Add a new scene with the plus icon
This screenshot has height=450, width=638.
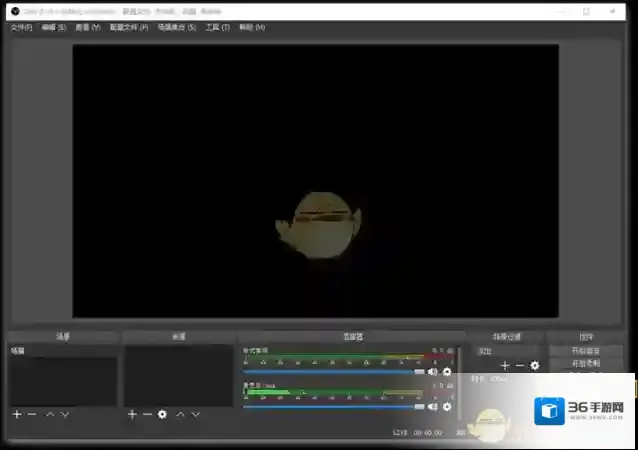17,414
